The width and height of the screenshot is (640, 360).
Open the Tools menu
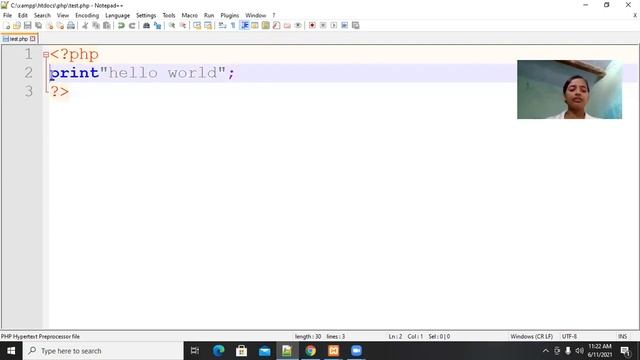(x=169, y=16)
